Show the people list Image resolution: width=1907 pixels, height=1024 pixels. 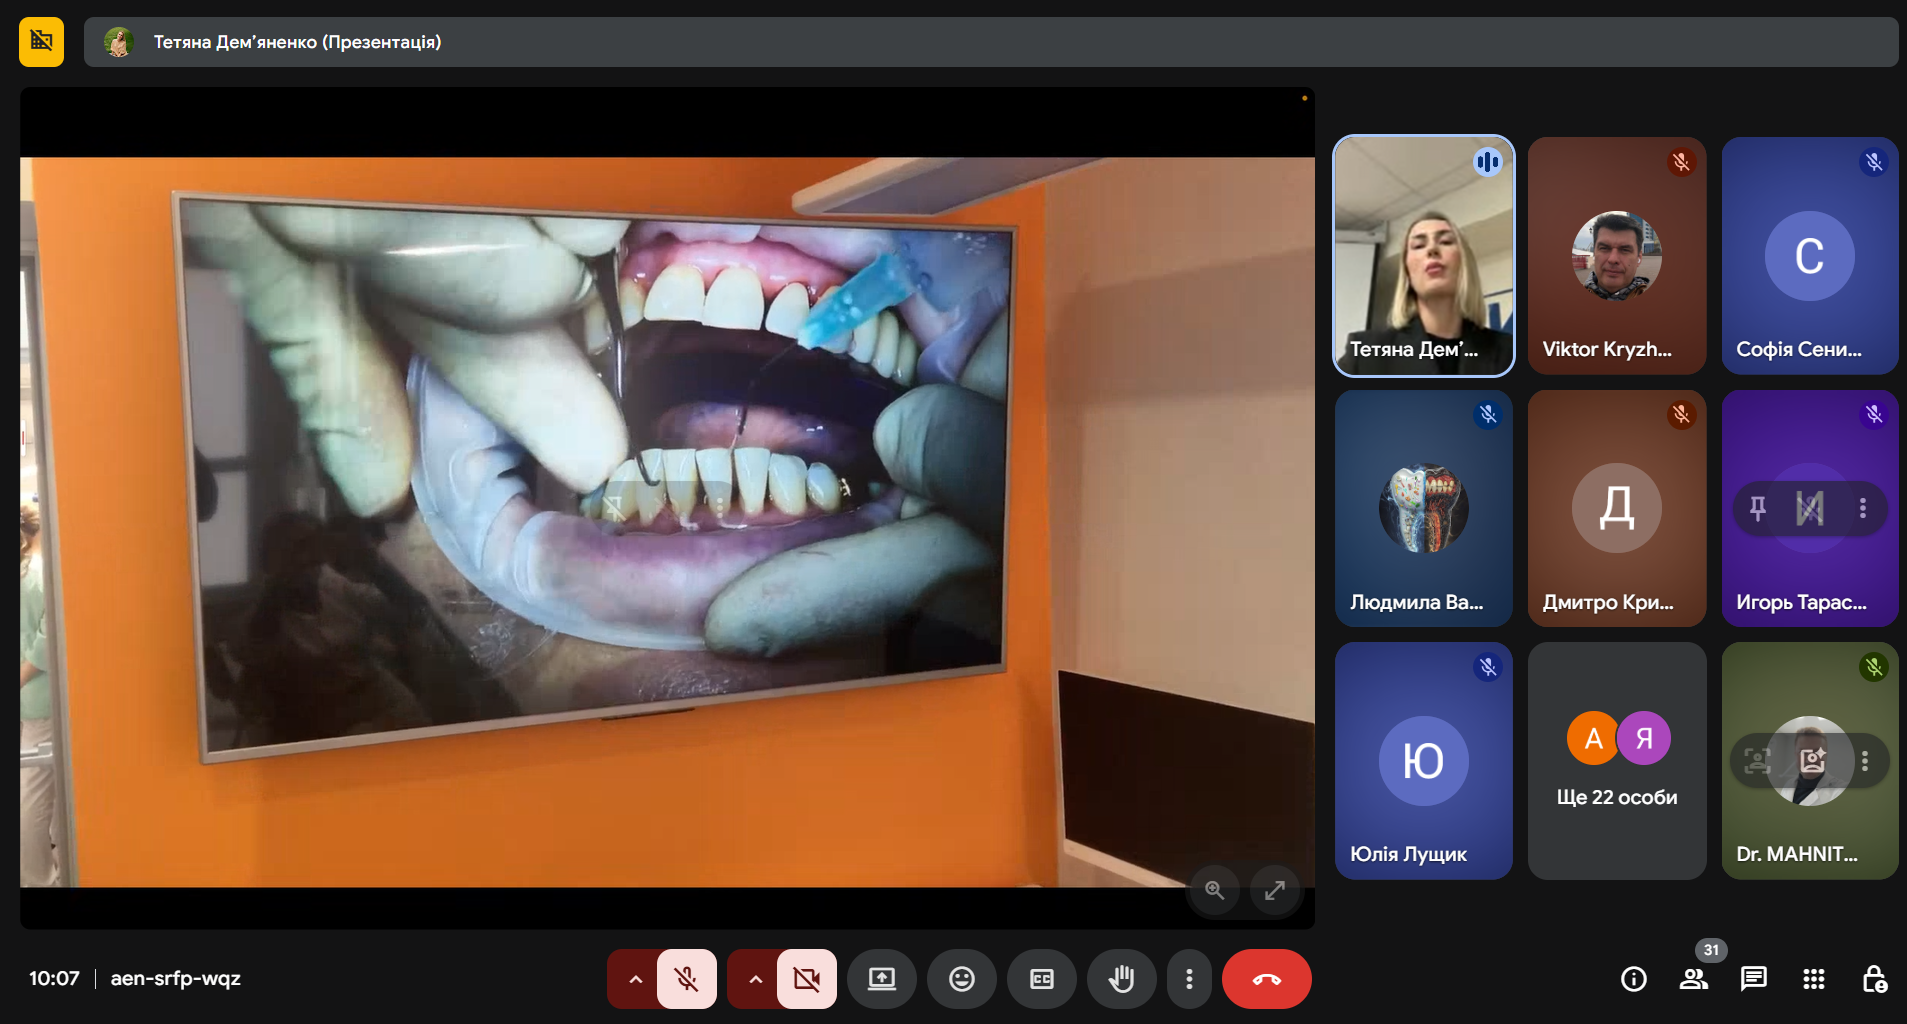click(1693, 979)
